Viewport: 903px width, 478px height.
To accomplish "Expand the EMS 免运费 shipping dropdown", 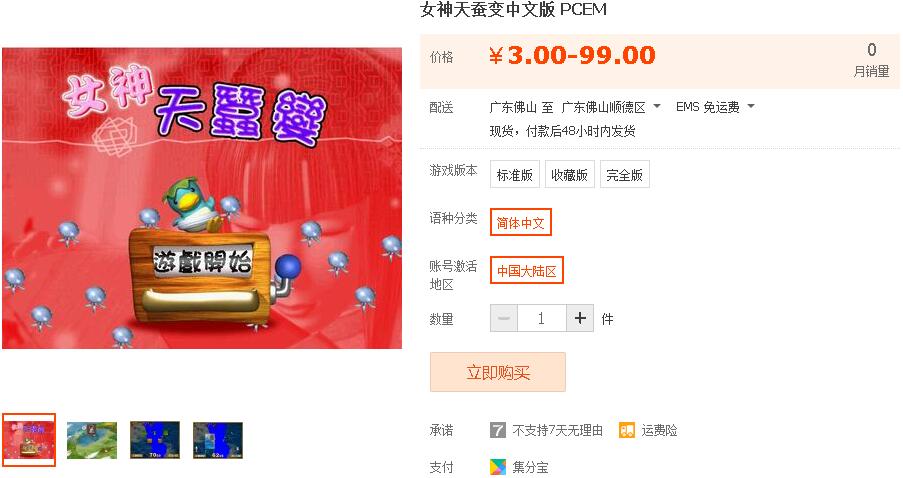I will pos(715,107).
